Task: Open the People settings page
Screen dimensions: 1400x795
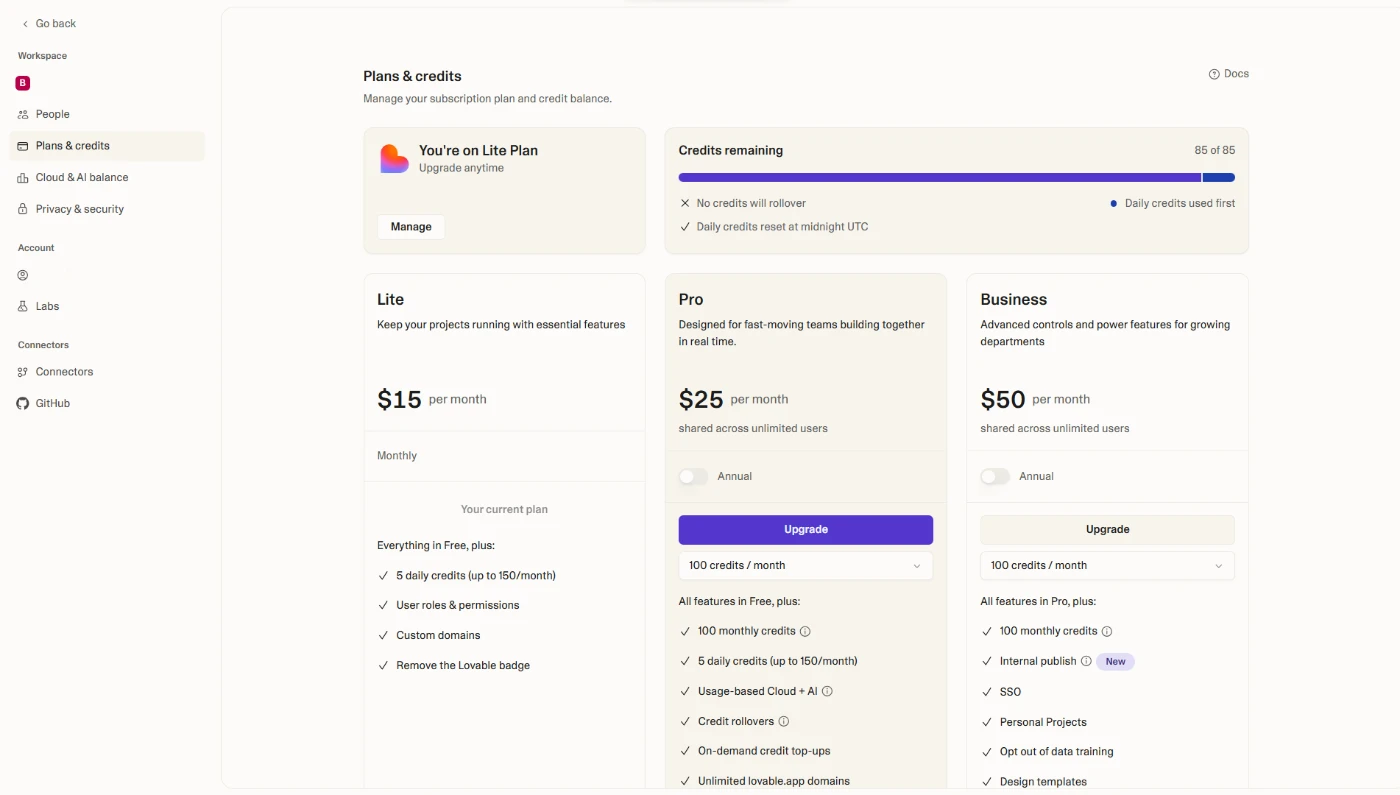Action: tap(53, 114)
